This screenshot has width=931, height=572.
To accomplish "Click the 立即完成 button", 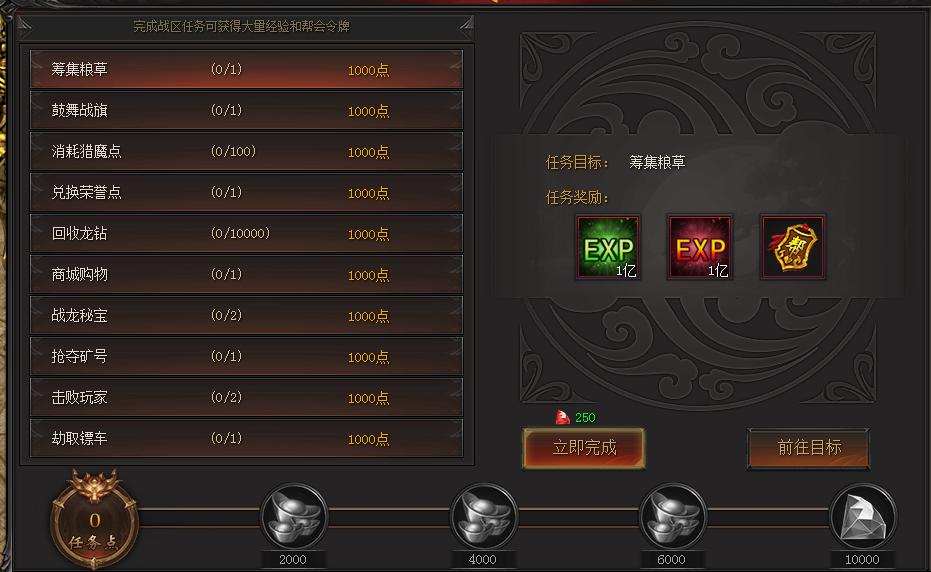I will click(x=584, y=448).
